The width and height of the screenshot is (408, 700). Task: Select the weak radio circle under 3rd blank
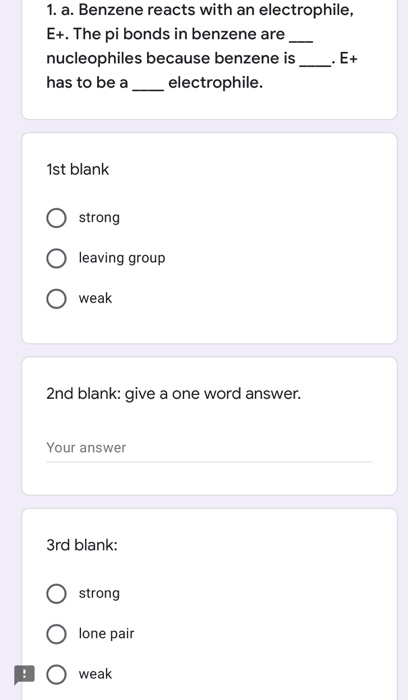[56, 674]
